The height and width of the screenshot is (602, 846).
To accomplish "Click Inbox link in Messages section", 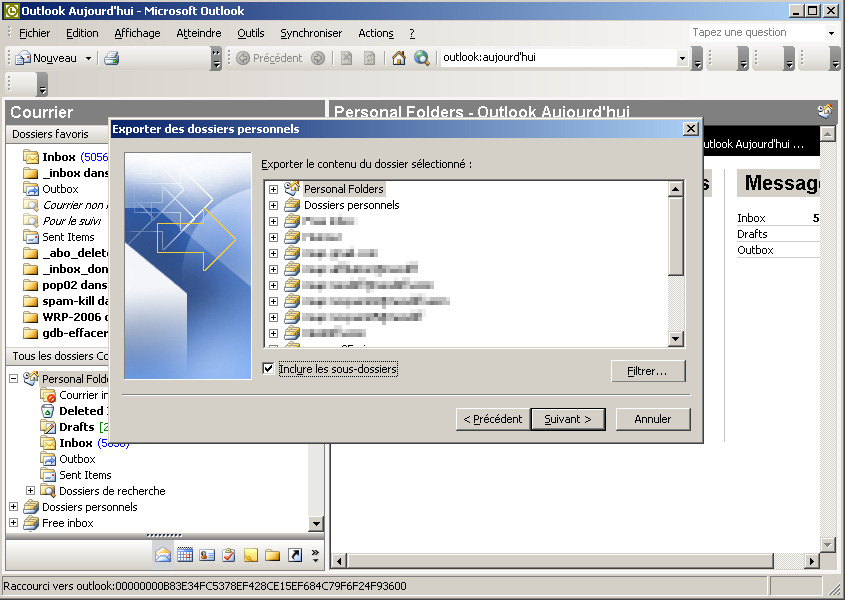I will point(751,218).
